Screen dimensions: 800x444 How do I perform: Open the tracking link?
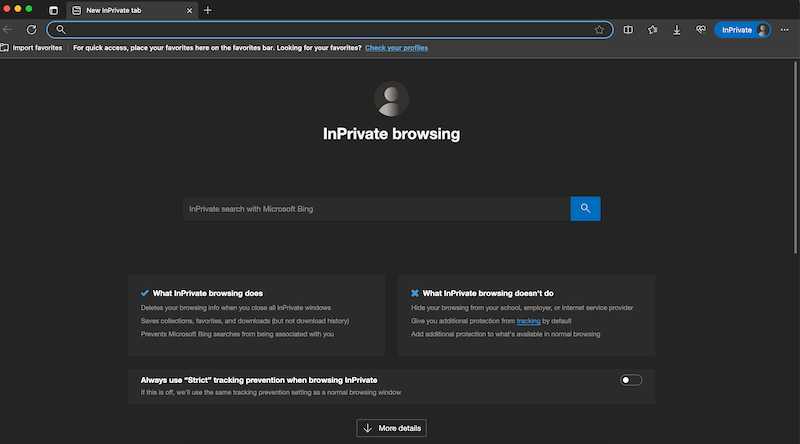point(528,321)
